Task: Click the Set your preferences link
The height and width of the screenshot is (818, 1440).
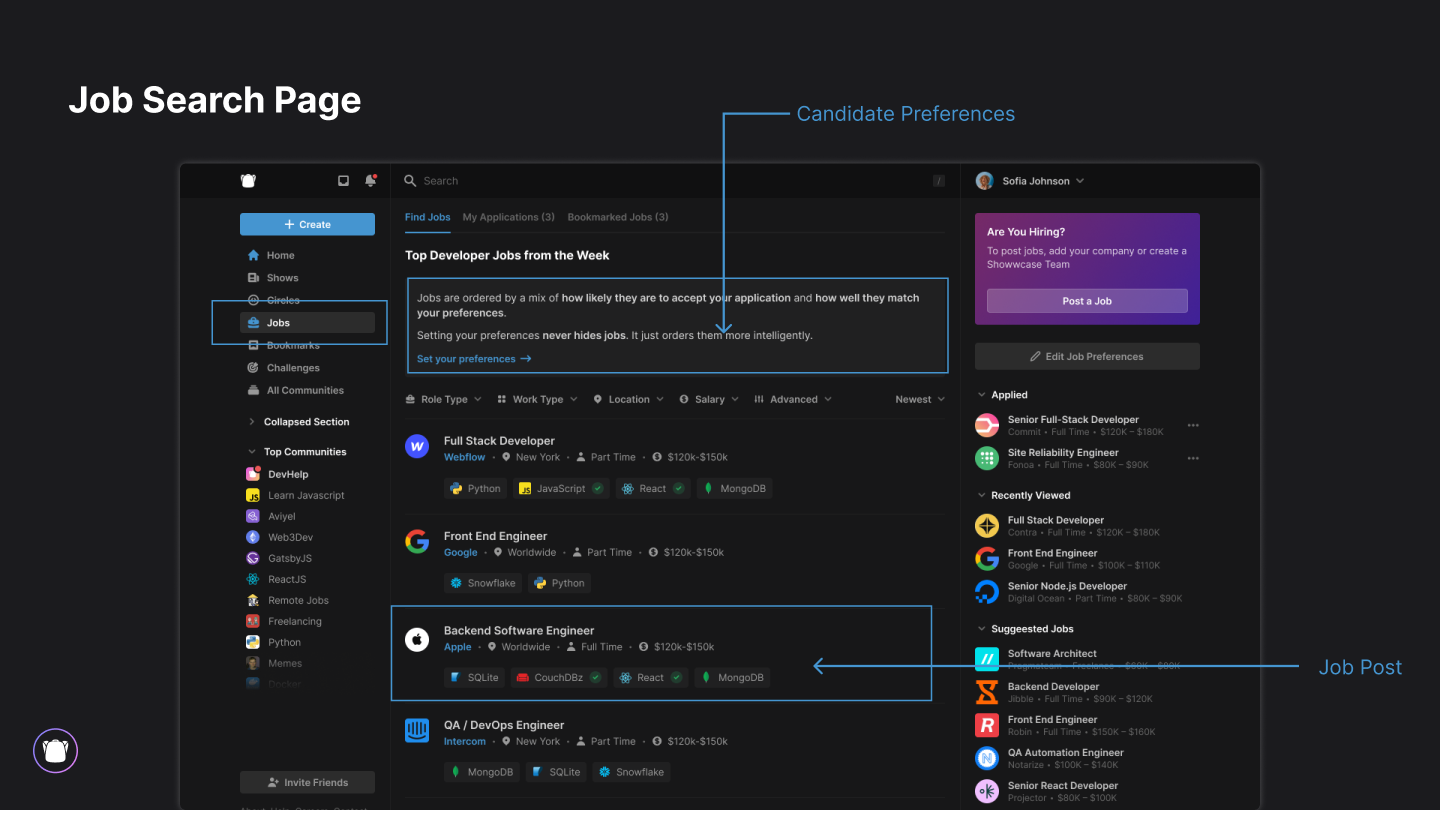Action: point(466,358)
